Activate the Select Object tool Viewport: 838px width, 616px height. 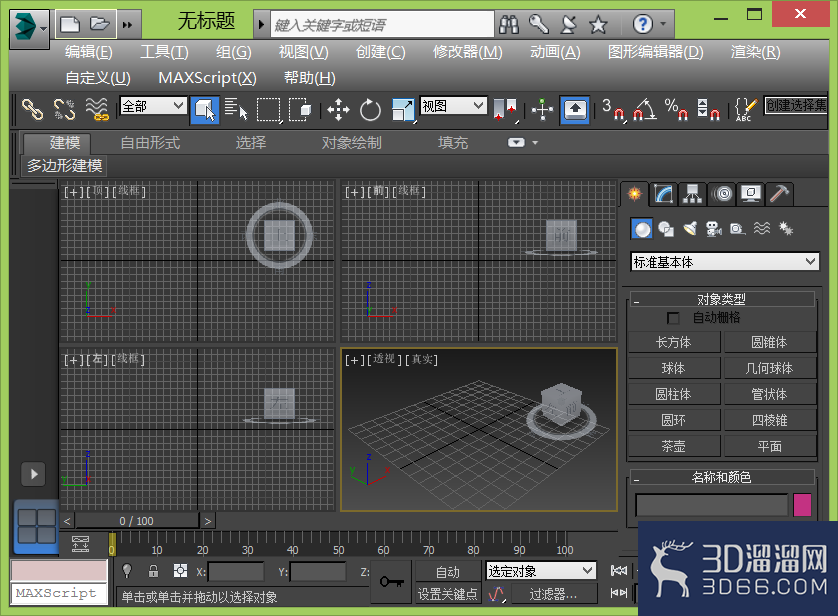coord(205,110)
